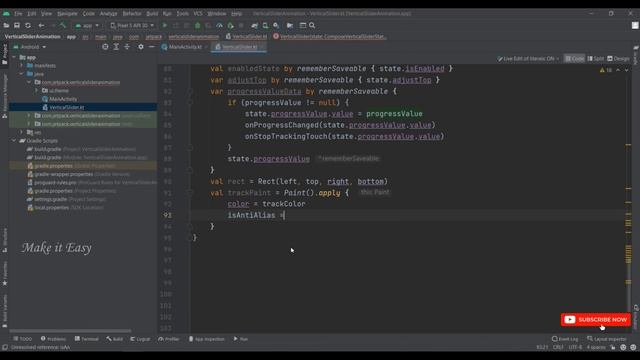Image resolution: width=640 pixels, height=360 pixels.
Task: Open the Navigate menu
Action: [67, 13]
